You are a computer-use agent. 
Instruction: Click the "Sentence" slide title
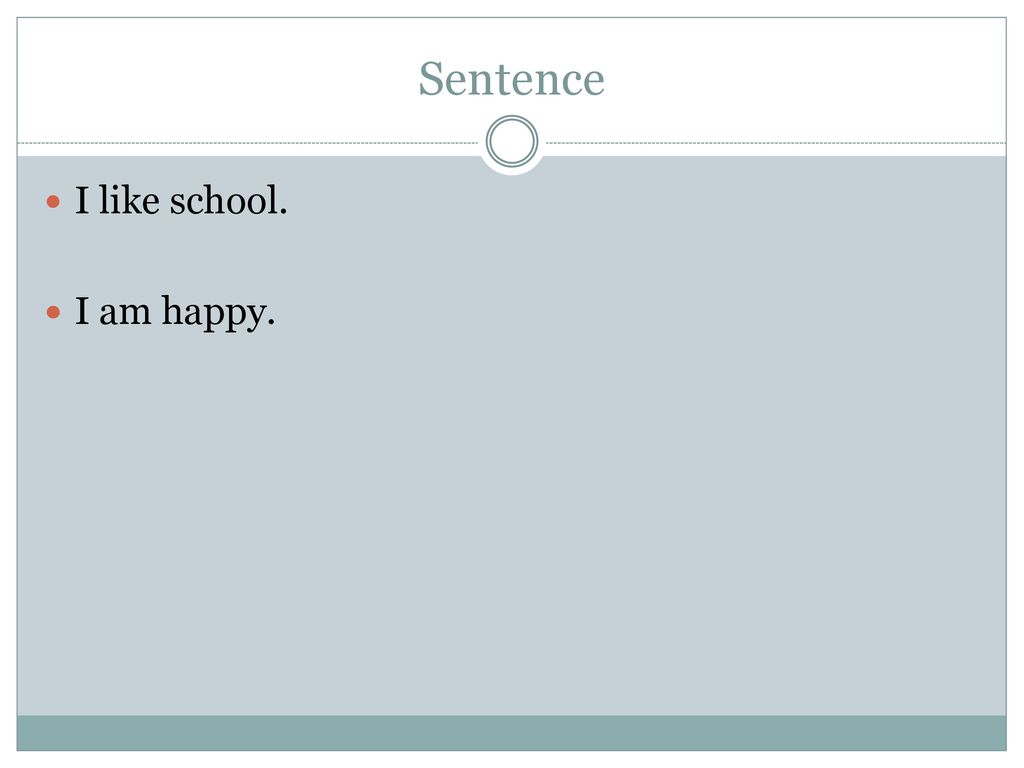[x=511, y=79]
